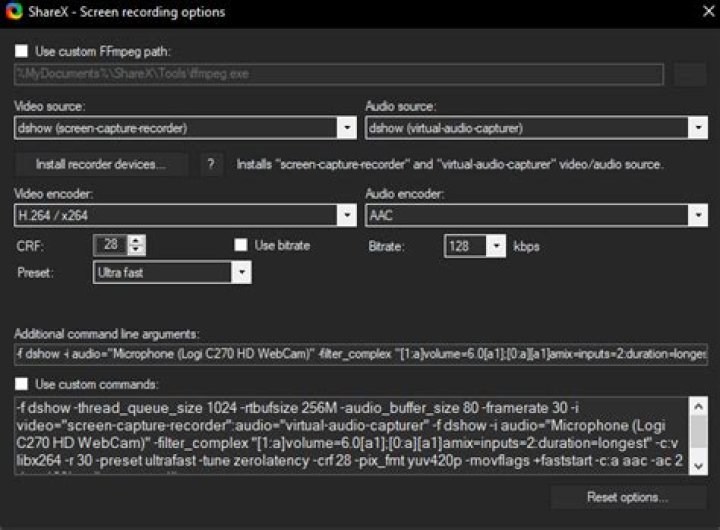Screen dimensions: 720x530
Task: Click the Additional command line arguments field
Action: pyautogui.click(x=361, y=354)
